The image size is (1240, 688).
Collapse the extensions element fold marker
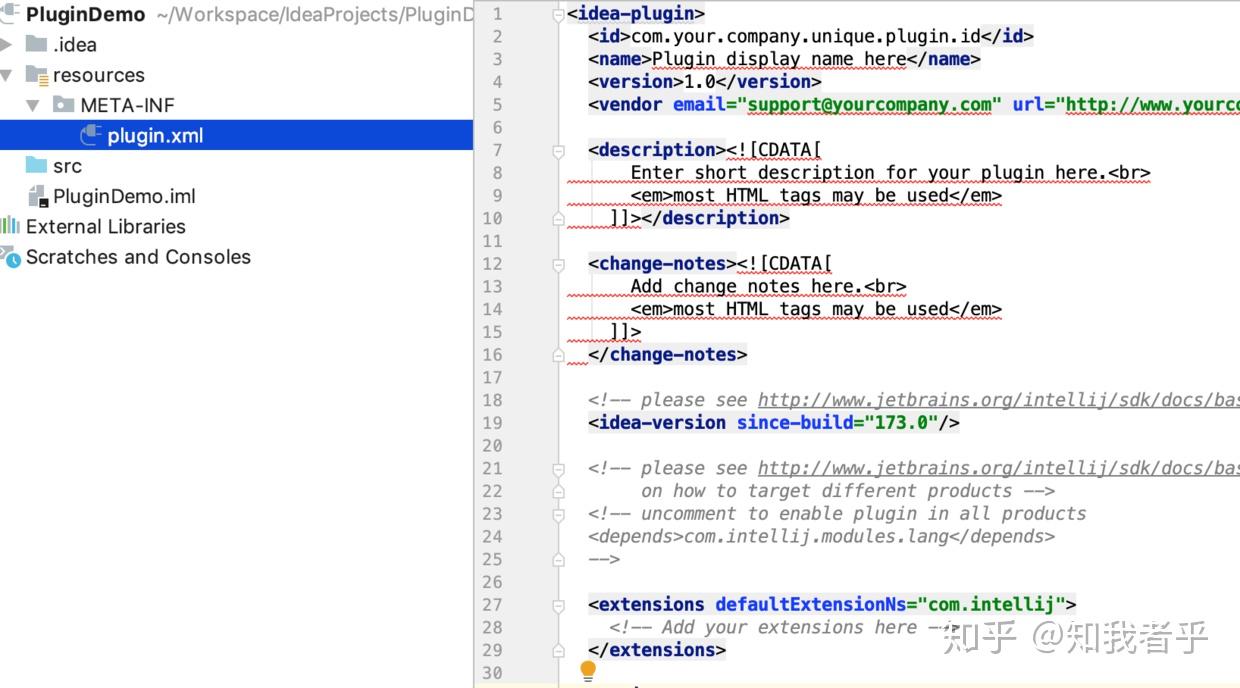click(x=558, y=604)
